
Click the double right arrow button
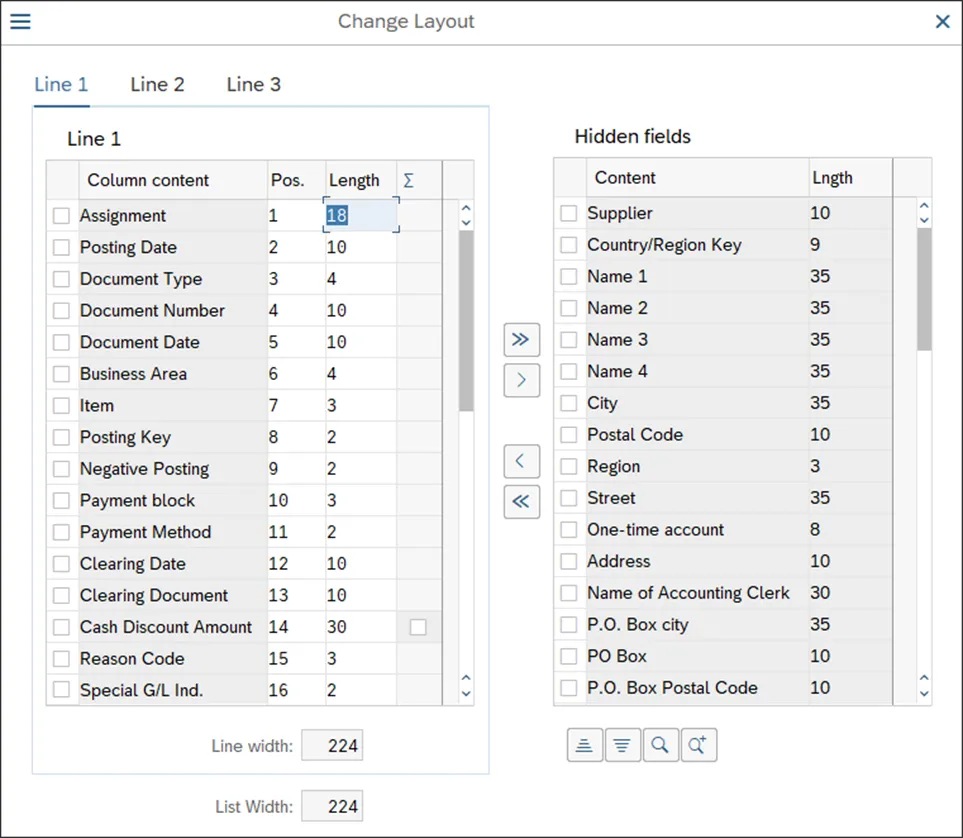tap(521, 340)
